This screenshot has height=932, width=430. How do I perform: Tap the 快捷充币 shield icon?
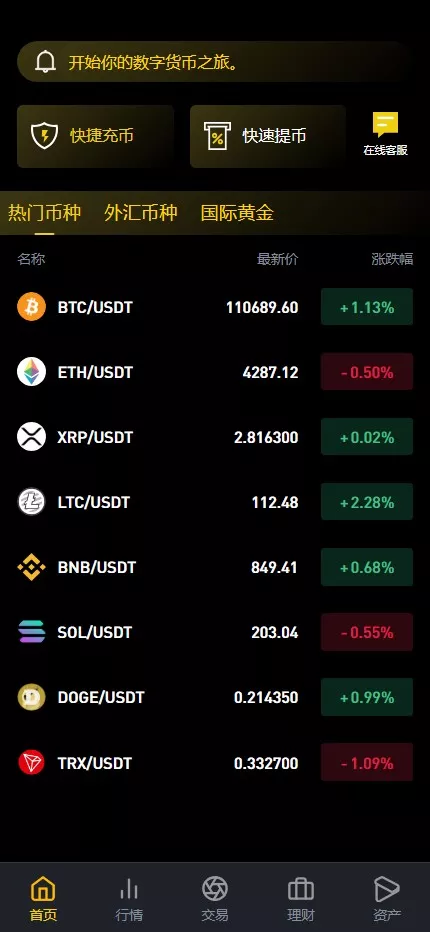tap(45, 136)
